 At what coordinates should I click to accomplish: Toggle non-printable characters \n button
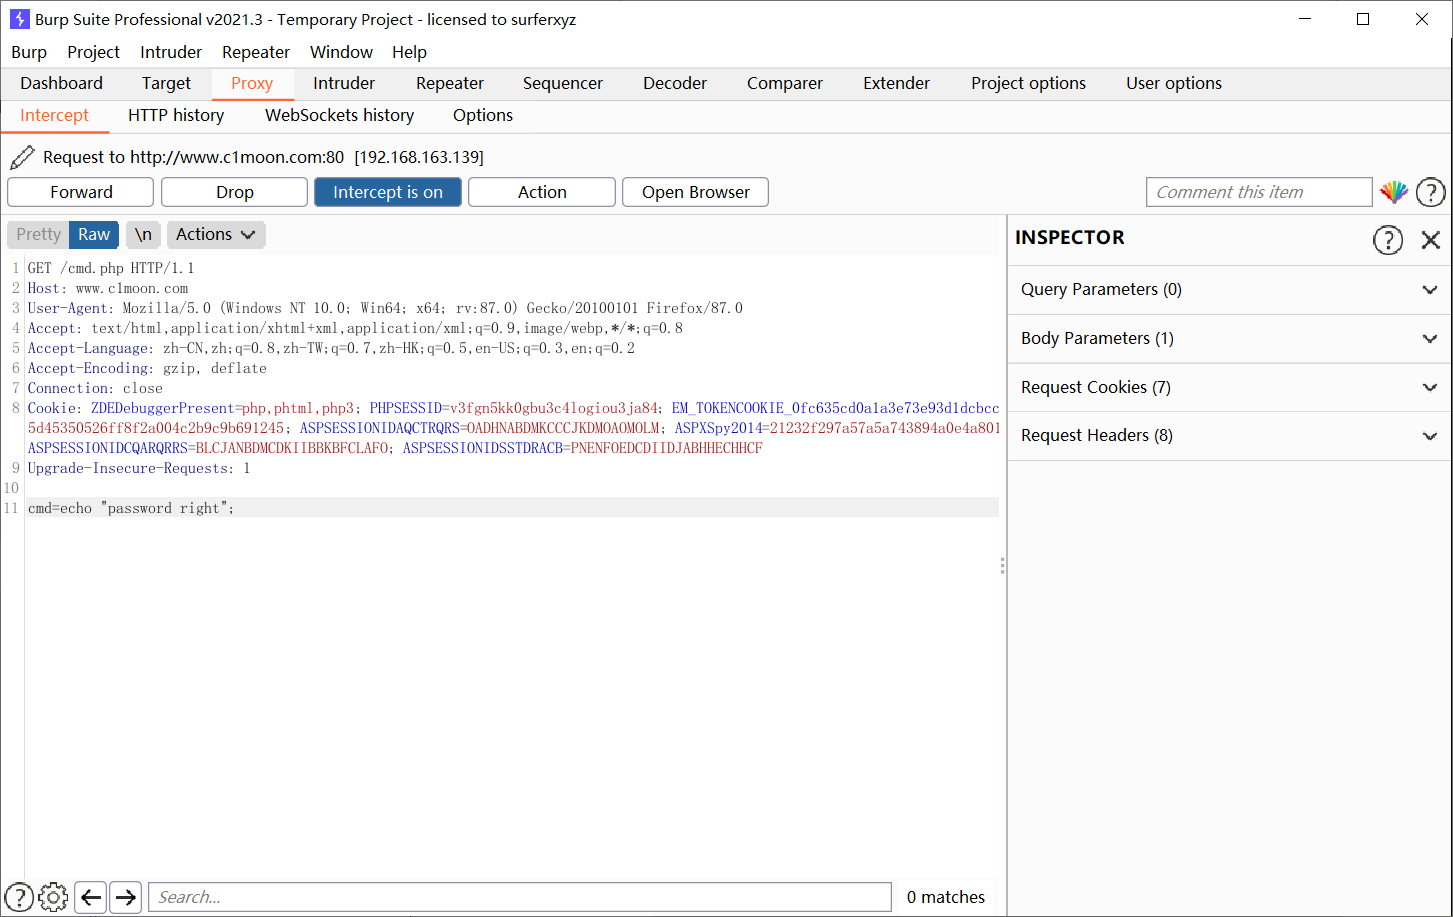pos(143,234)
